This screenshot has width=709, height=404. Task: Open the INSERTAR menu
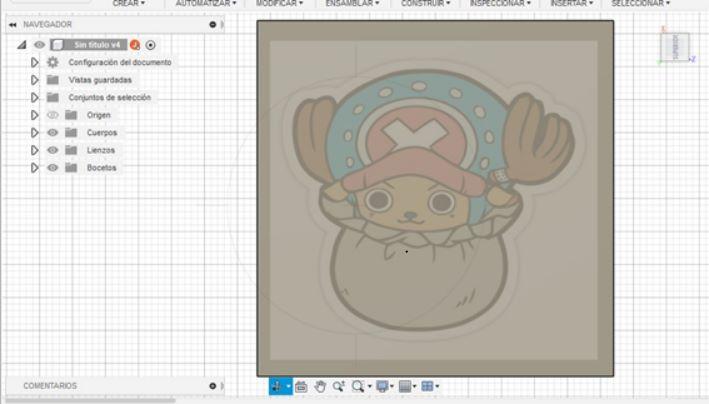pos(572,3)
